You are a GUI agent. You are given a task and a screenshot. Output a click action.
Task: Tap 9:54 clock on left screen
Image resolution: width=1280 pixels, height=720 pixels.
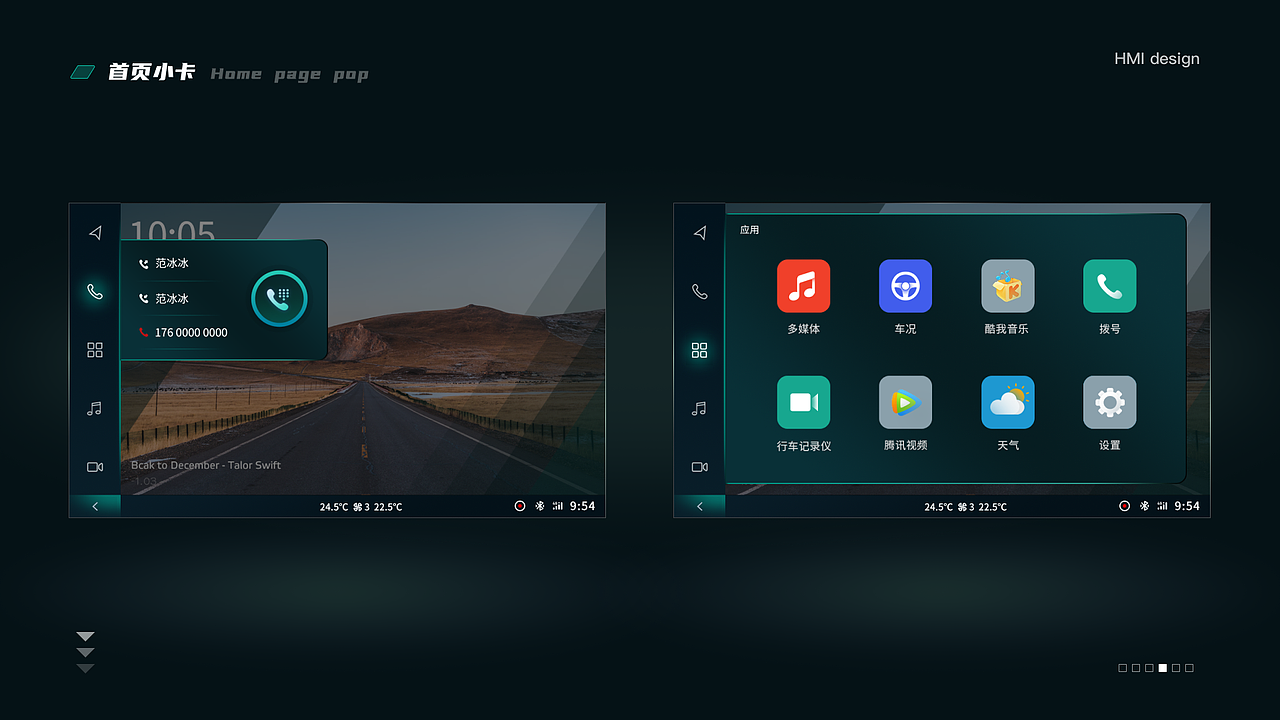click(x=582, y=506)
